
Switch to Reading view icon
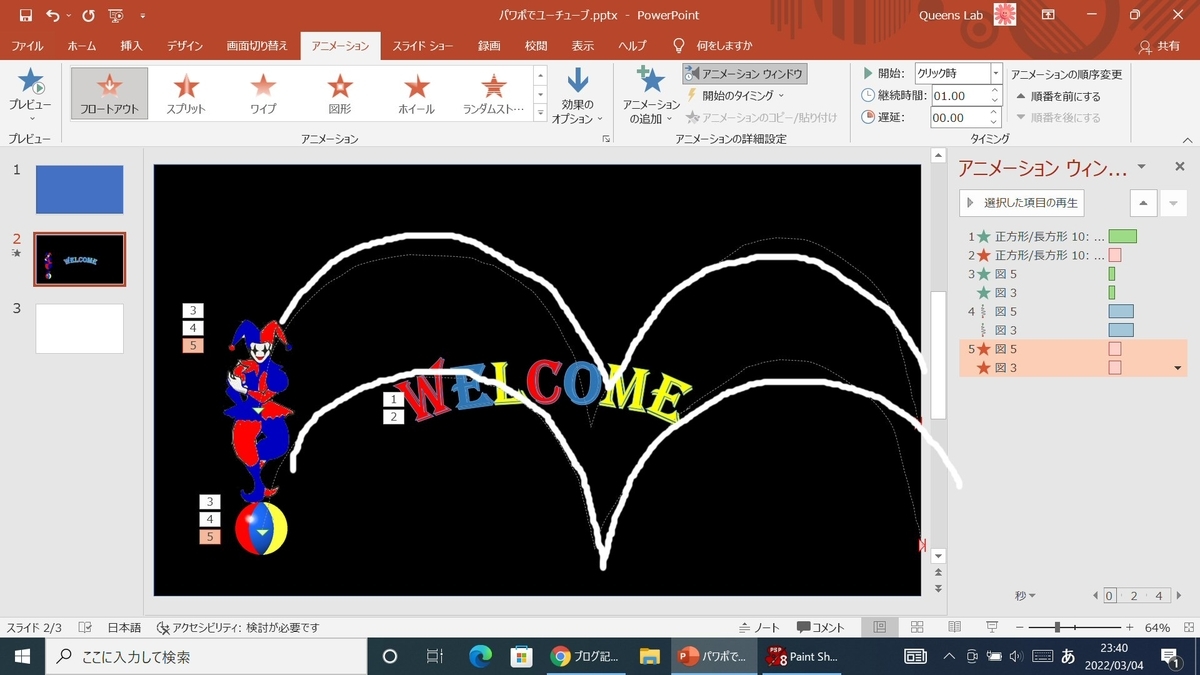954,627
